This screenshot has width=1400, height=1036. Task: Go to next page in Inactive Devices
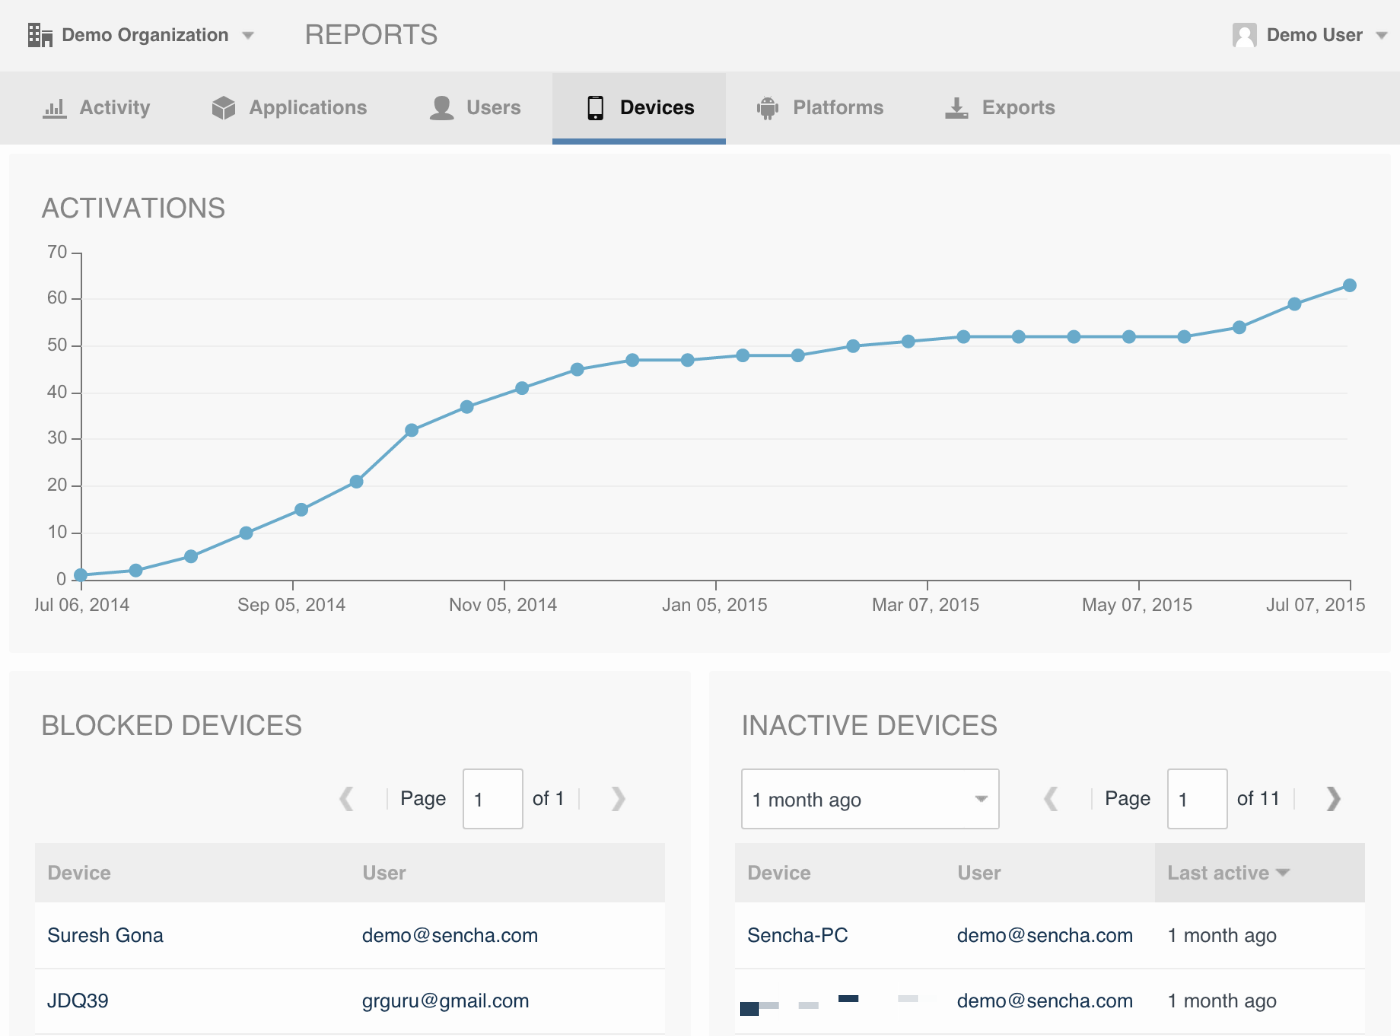(1333, 799)
